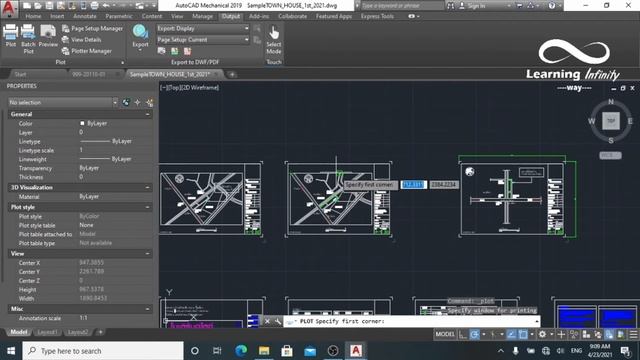Click the Plot icon in Quick Access toolbar

click(94, 6)
